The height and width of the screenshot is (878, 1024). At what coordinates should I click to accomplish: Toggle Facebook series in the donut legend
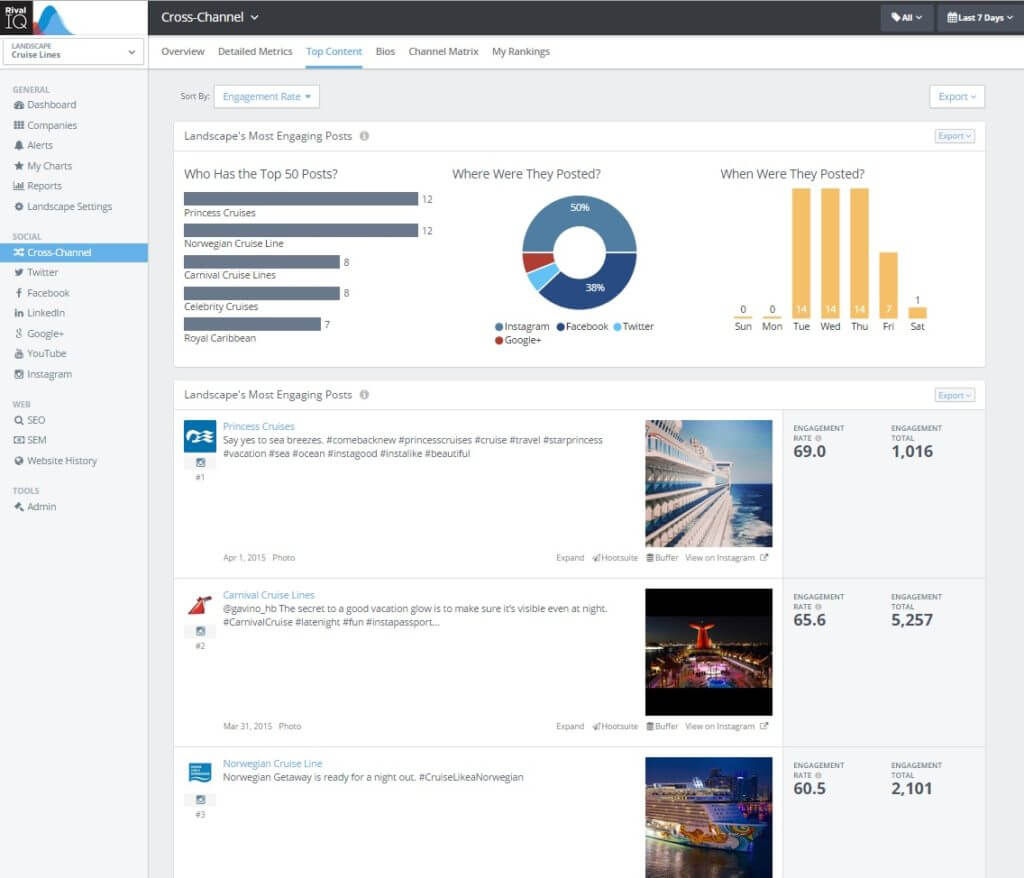(x=582, y=327)
